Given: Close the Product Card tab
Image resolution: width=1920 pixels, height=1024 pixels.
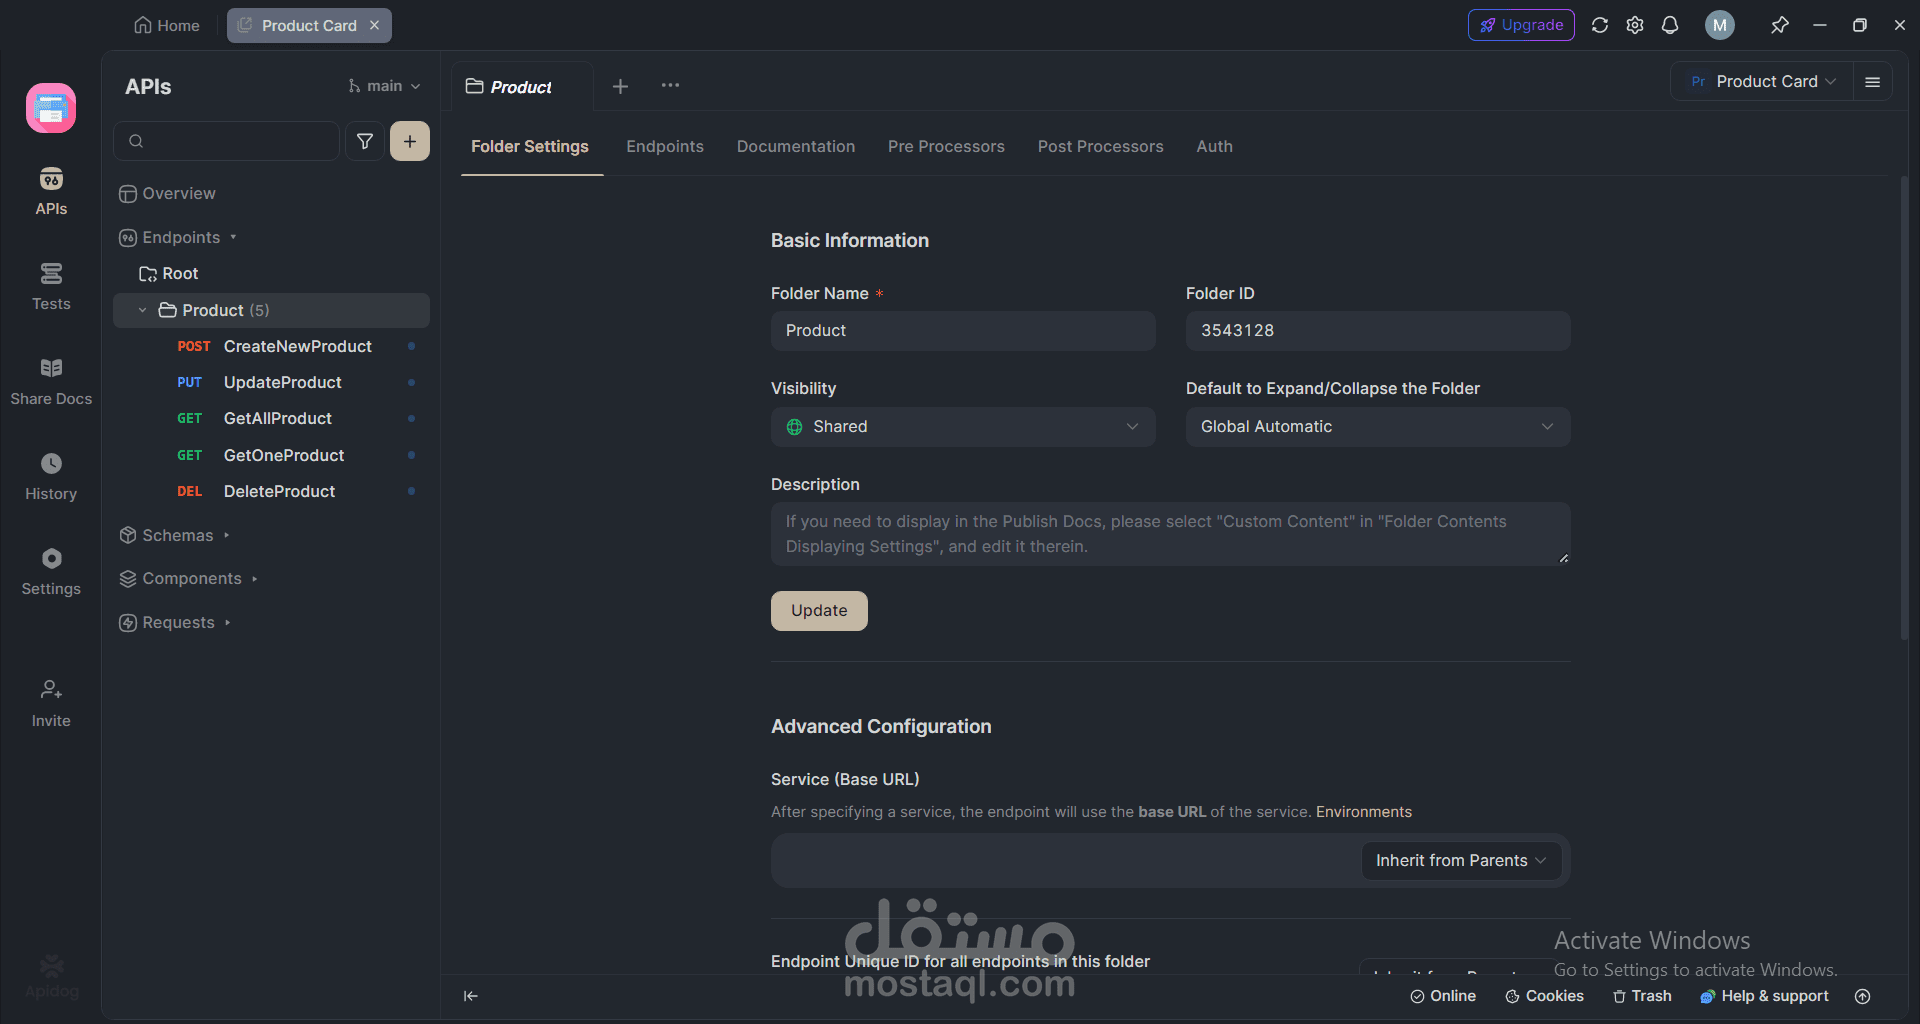Looking at the screenshot, I should point(375,25).
